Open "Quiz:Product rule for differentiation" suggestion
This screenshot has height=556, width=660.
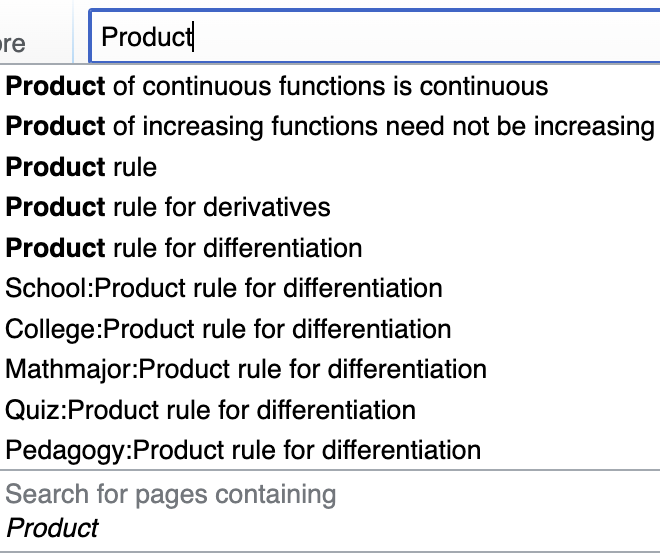pos(210,410)
